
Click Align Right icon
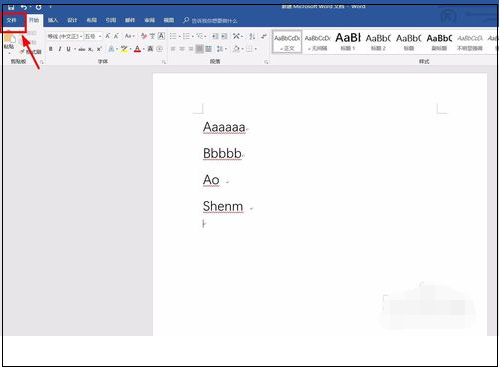[x=191, y=49]
